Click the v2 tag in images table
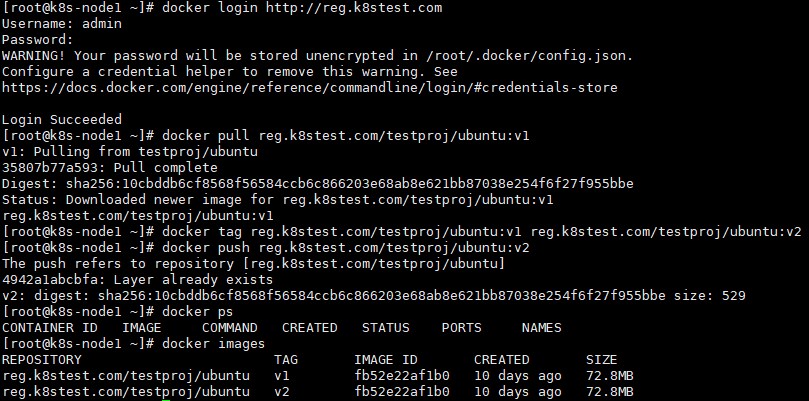 pos(281,391)
